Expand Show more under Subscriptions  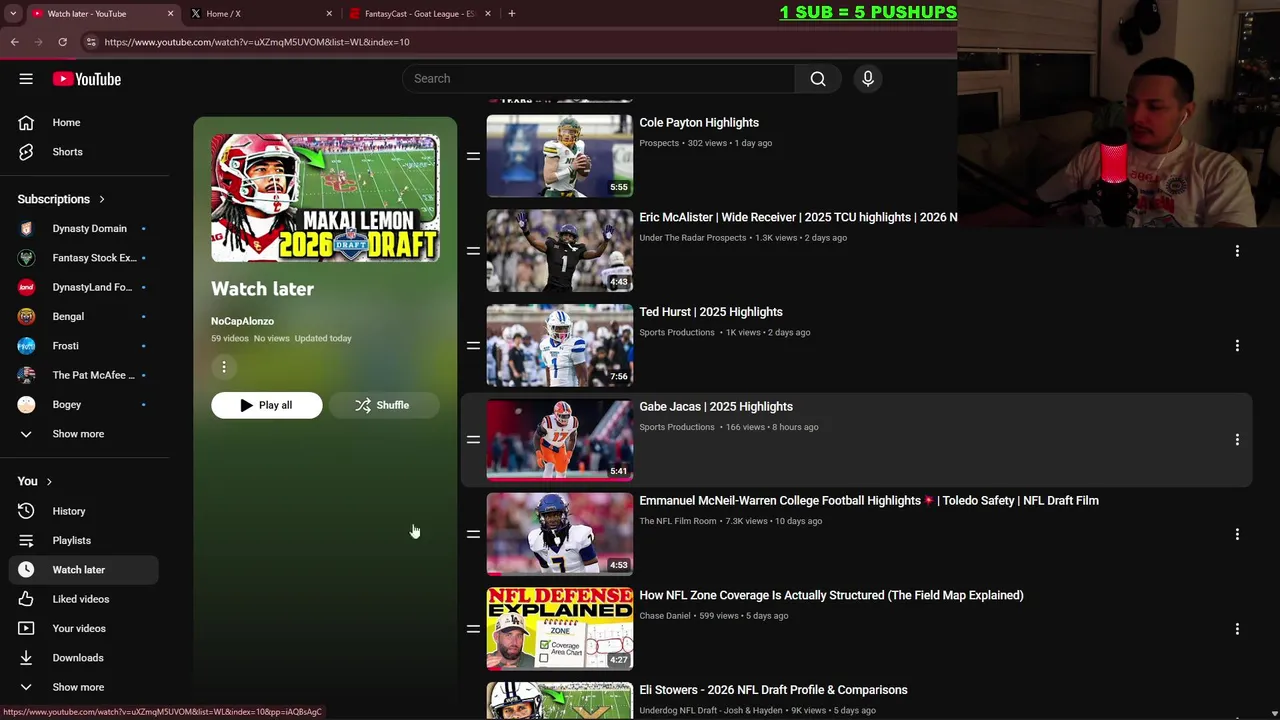click(84, 434)
